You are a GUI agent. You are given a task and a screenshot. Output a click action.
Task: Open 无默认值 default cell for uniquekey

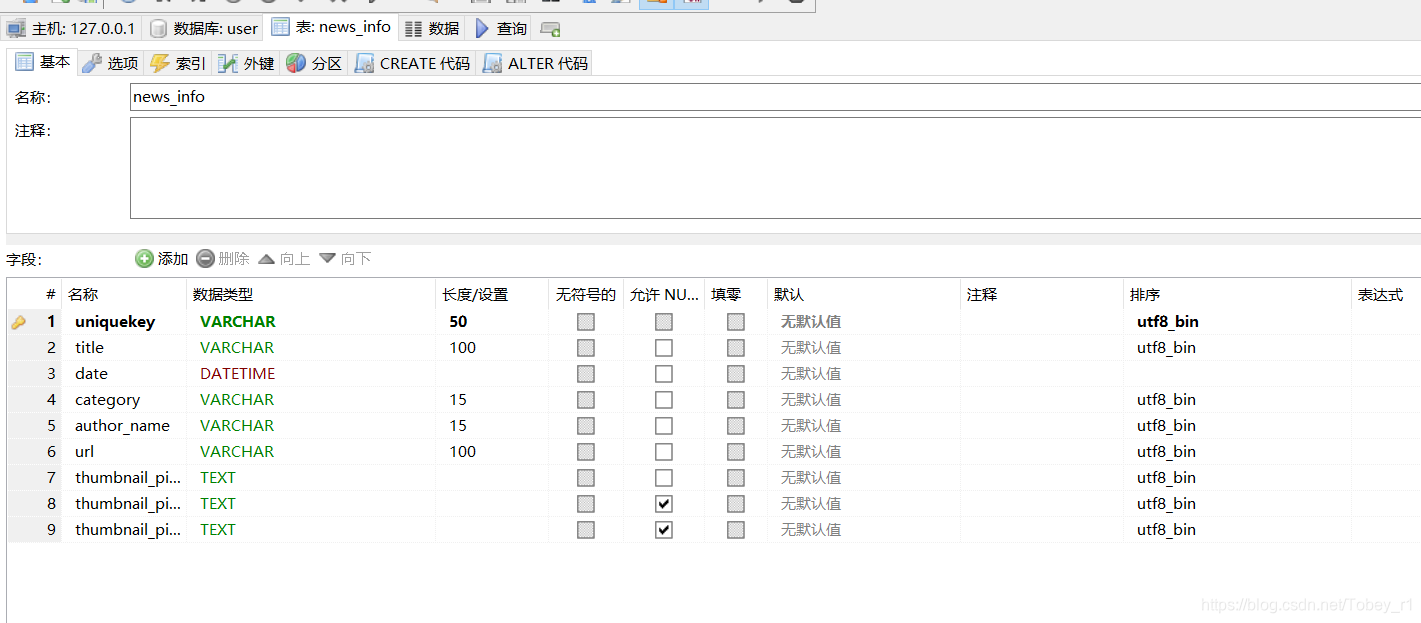pyautogui.click(x=811, y=322)
